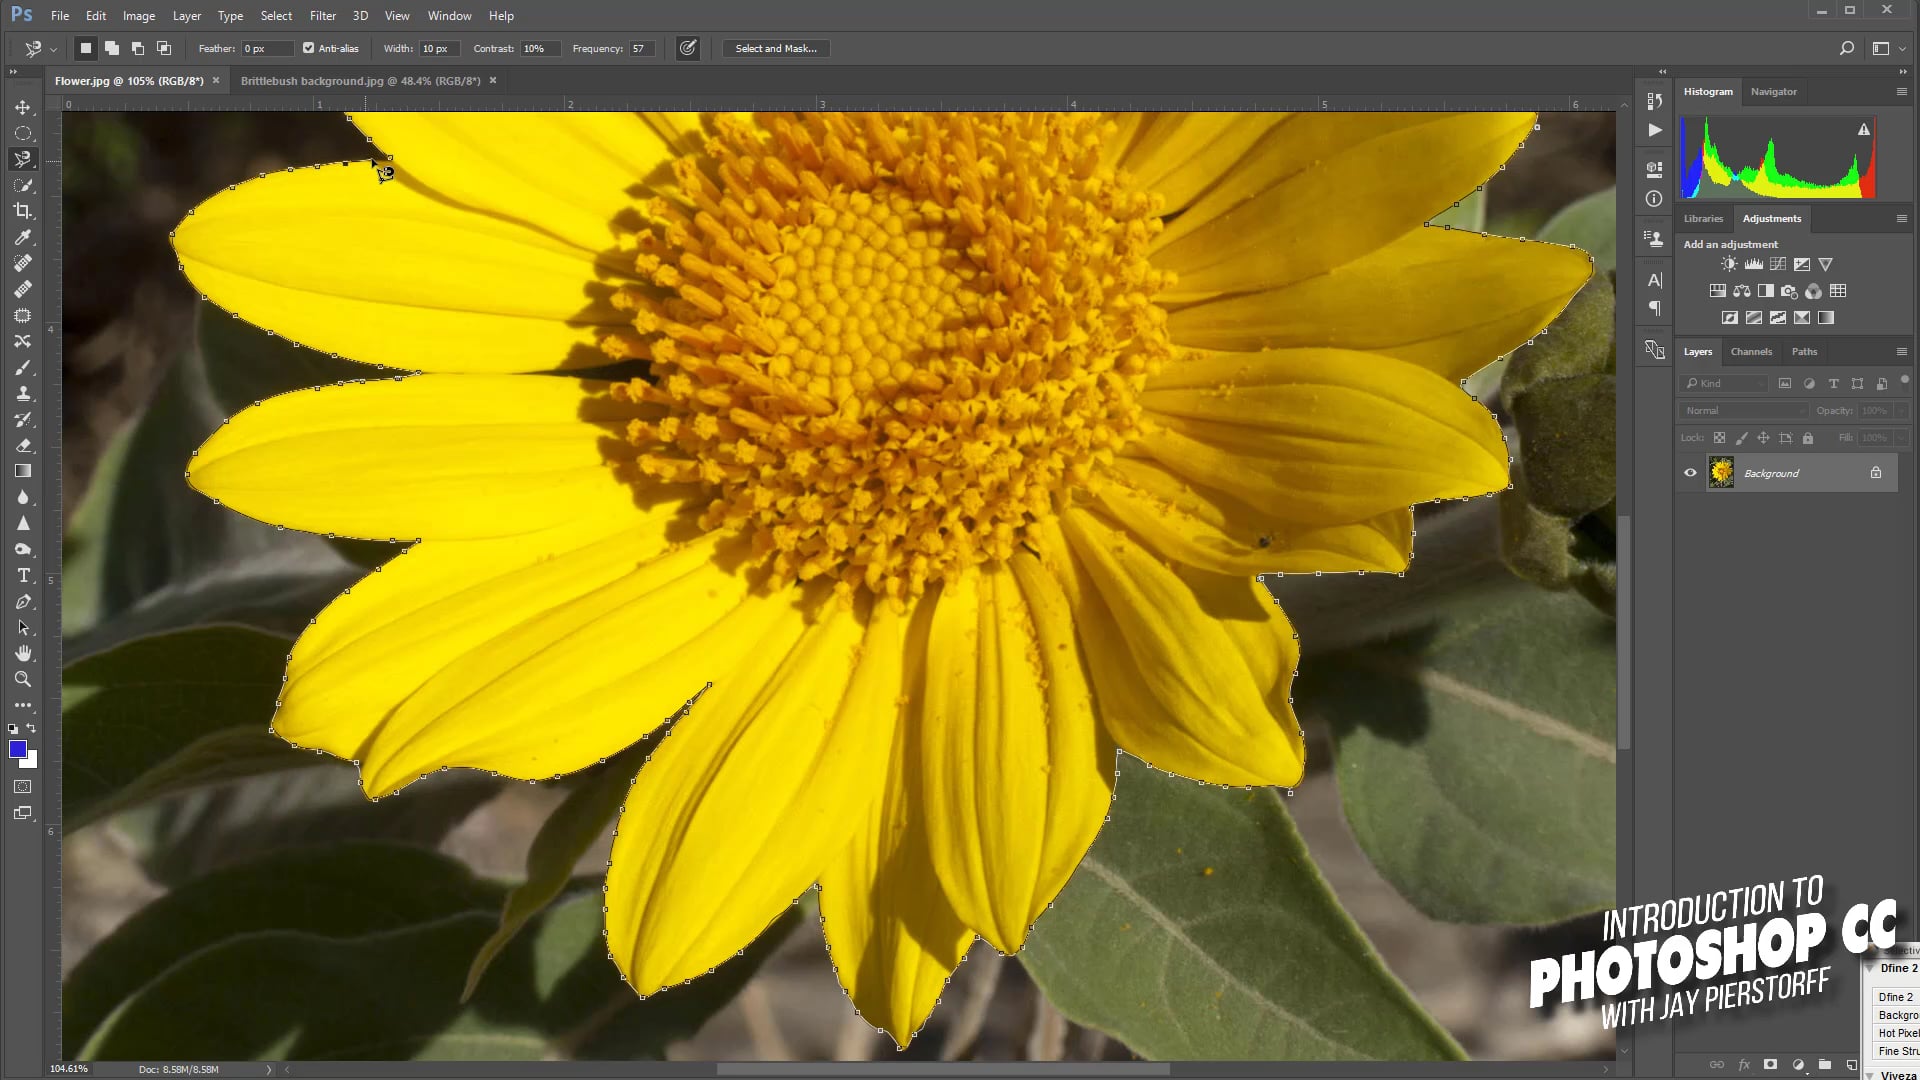Choose the Horizontal Type tool
1920x1080 pixels.
(x=22, y=575)
